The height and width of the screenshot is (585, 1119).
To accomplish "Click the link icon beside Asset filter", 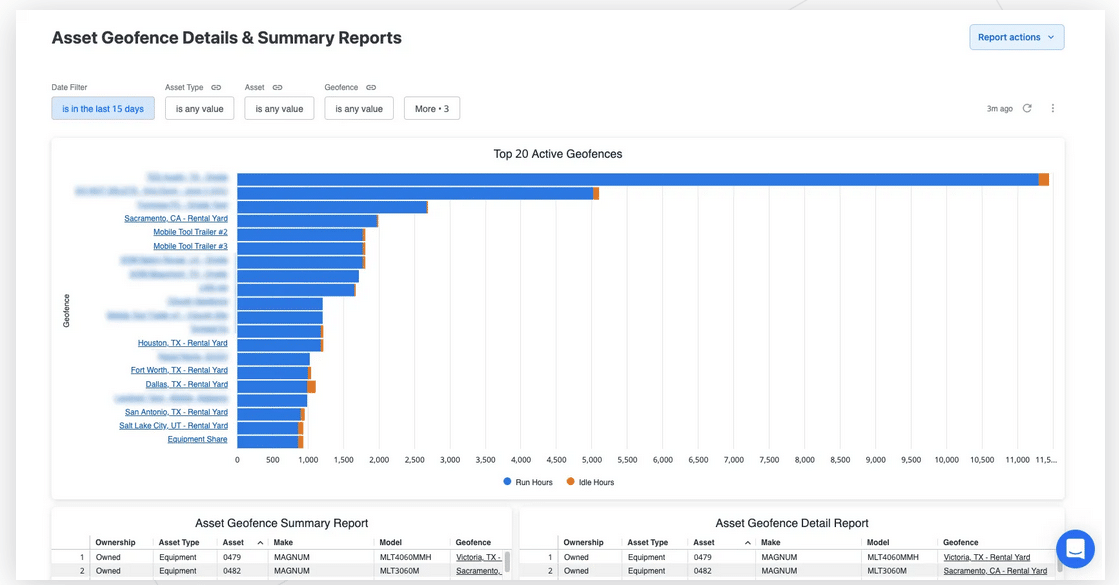I will [x=277, y=88].
